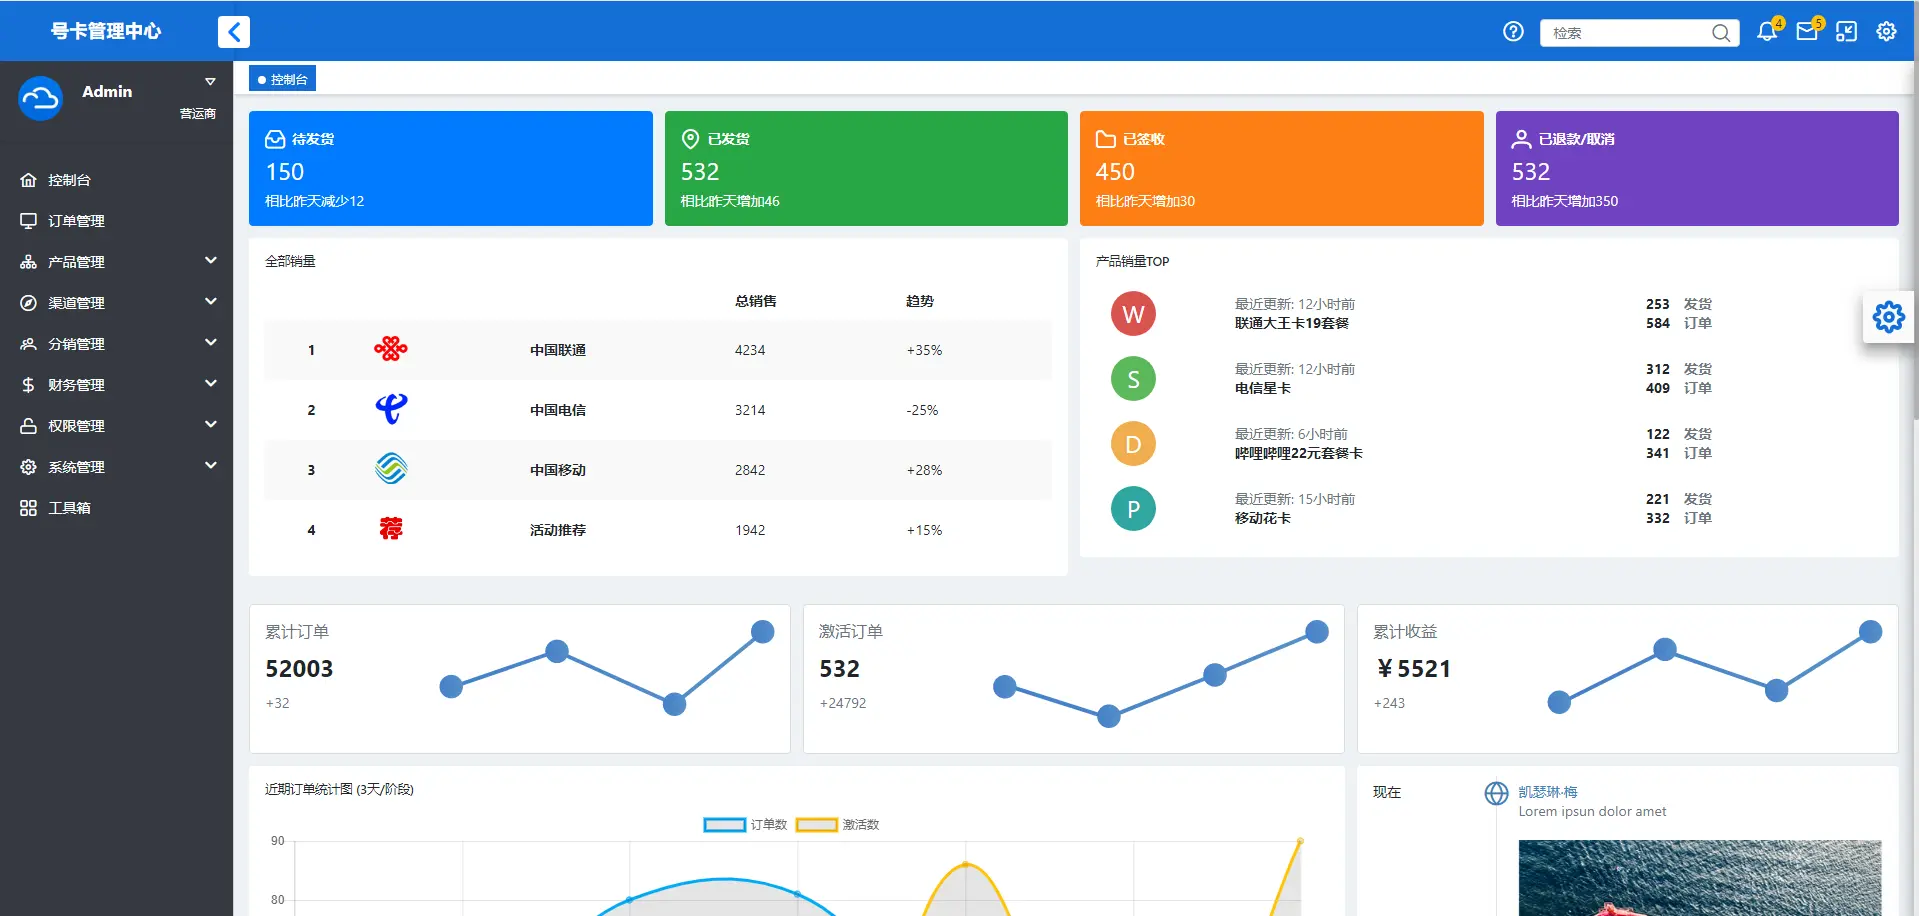
Task: Open 工具箱 in the sidebar
Action: coord(116,508)
